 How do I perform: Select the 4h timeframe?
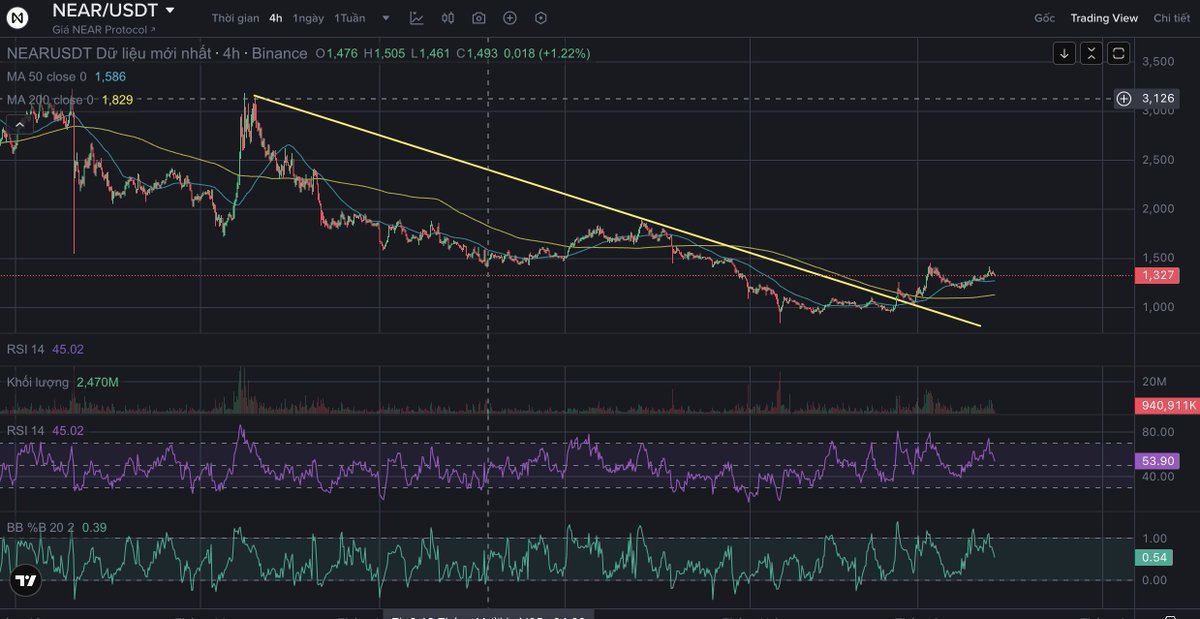coord(275,18)
